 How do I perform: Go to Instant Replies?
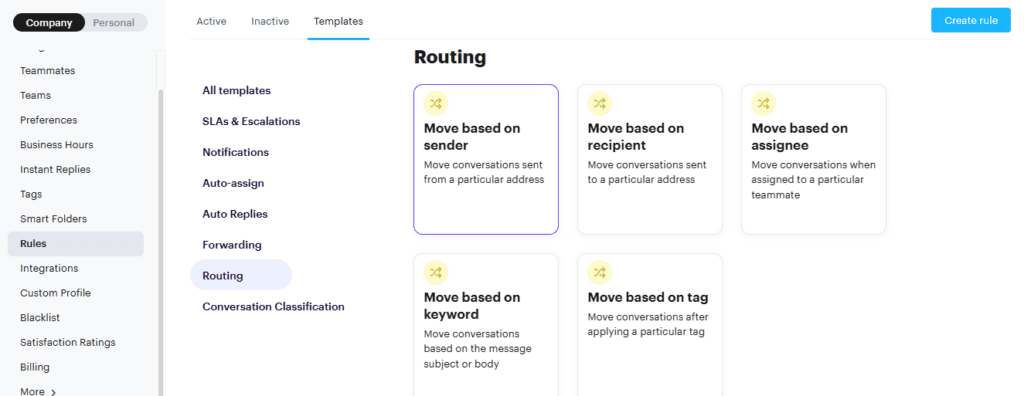tap(56, 169)
